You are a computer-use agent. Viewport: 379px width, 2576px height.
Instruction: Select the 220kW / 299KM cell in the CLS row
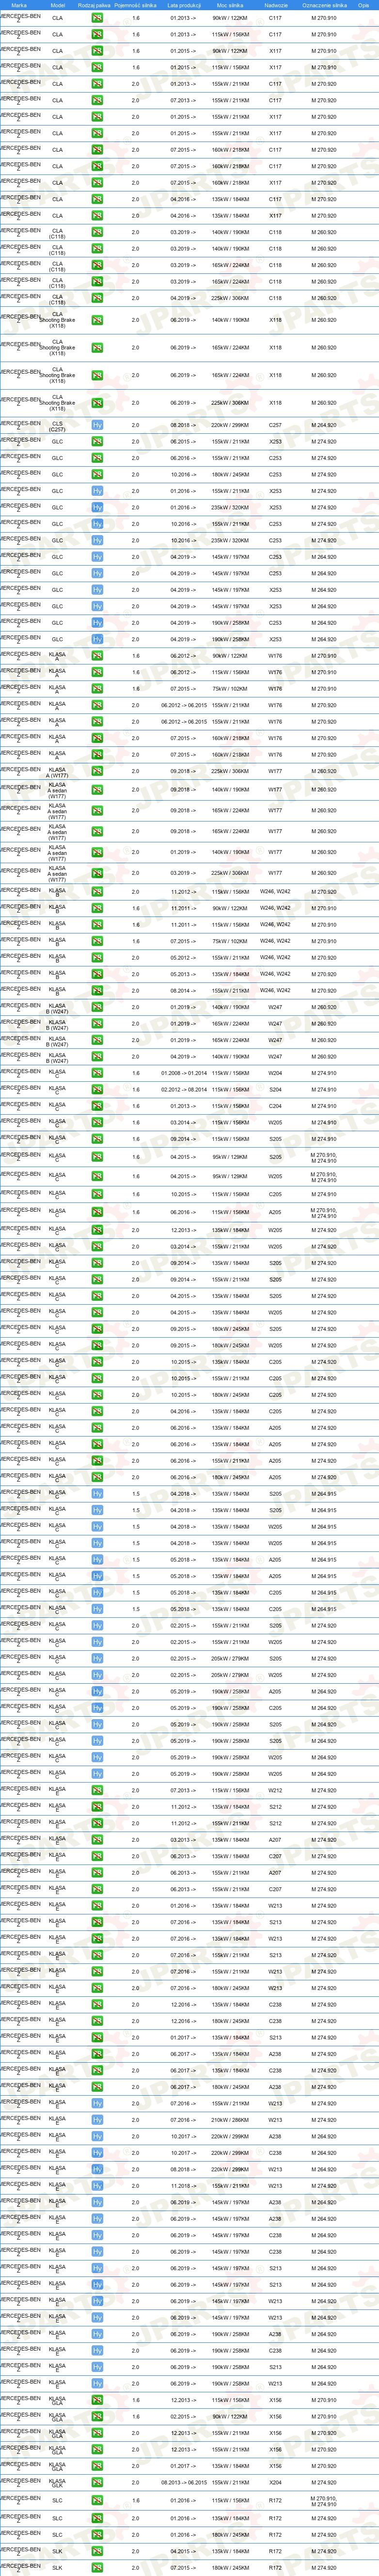(x=230, y=425)
